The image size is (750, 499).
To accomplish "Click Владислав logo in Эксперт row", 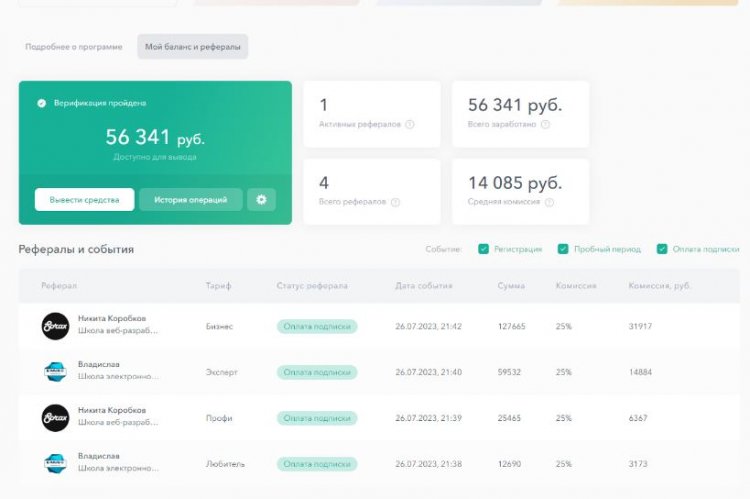I will 55,372.
